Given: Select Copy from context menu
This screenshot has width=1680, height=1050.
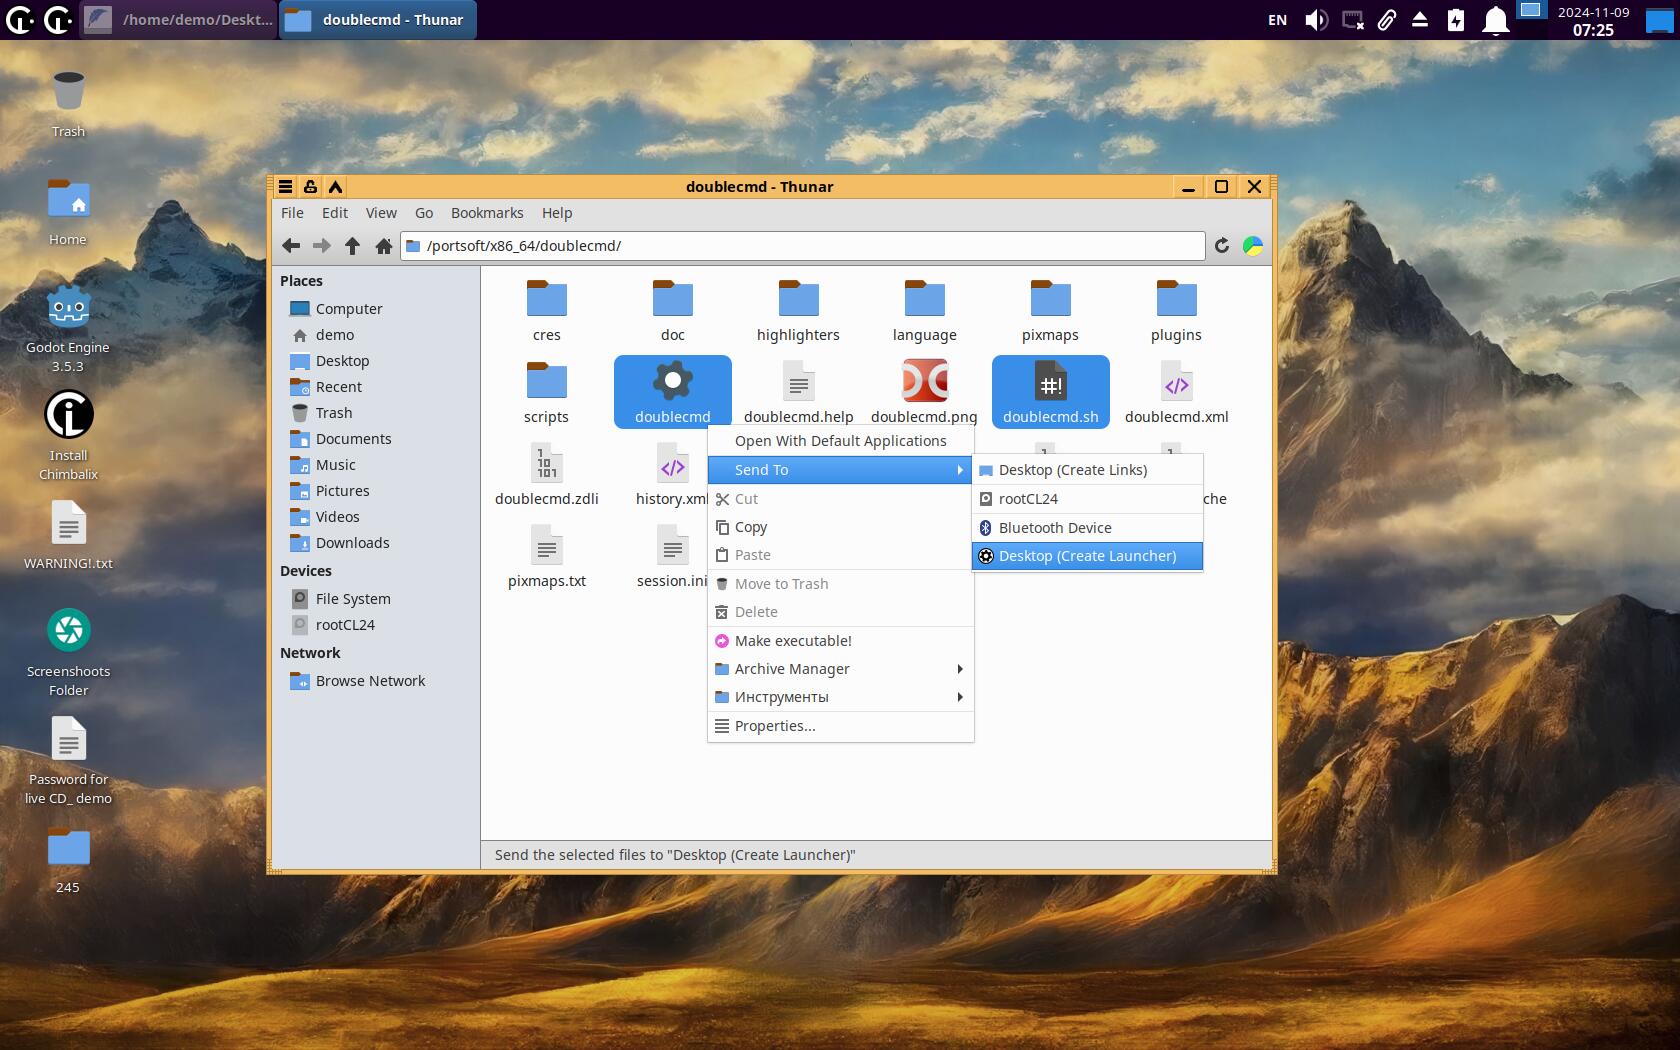Looking at the screenshot, I should tap(751, 527).
